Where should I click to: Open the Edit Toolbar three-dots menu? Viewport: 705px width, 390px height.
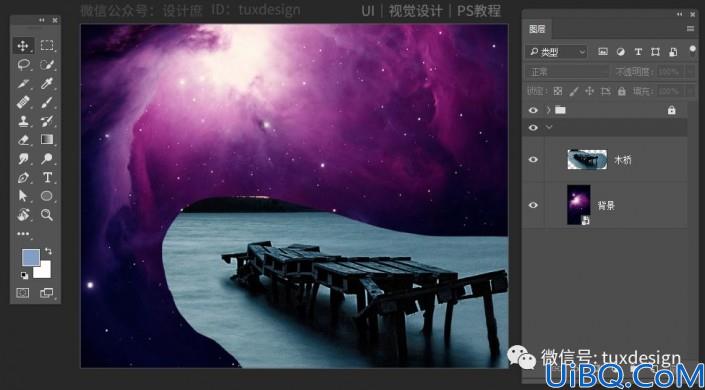(x=23, y=233)
